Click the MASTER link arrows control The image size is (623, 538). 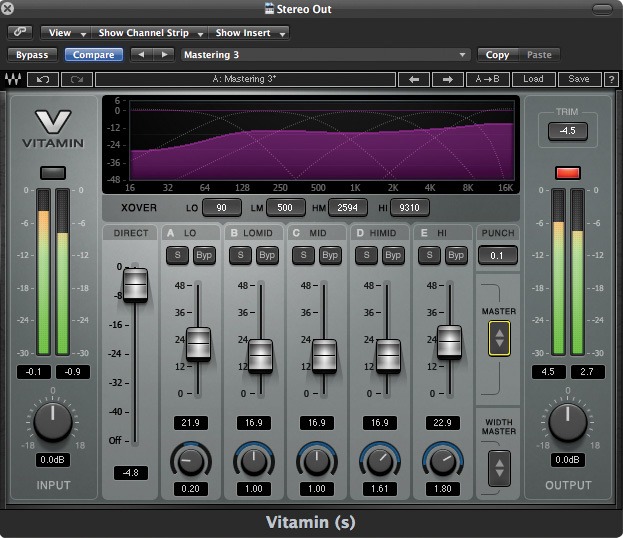(x=499, y=338)
